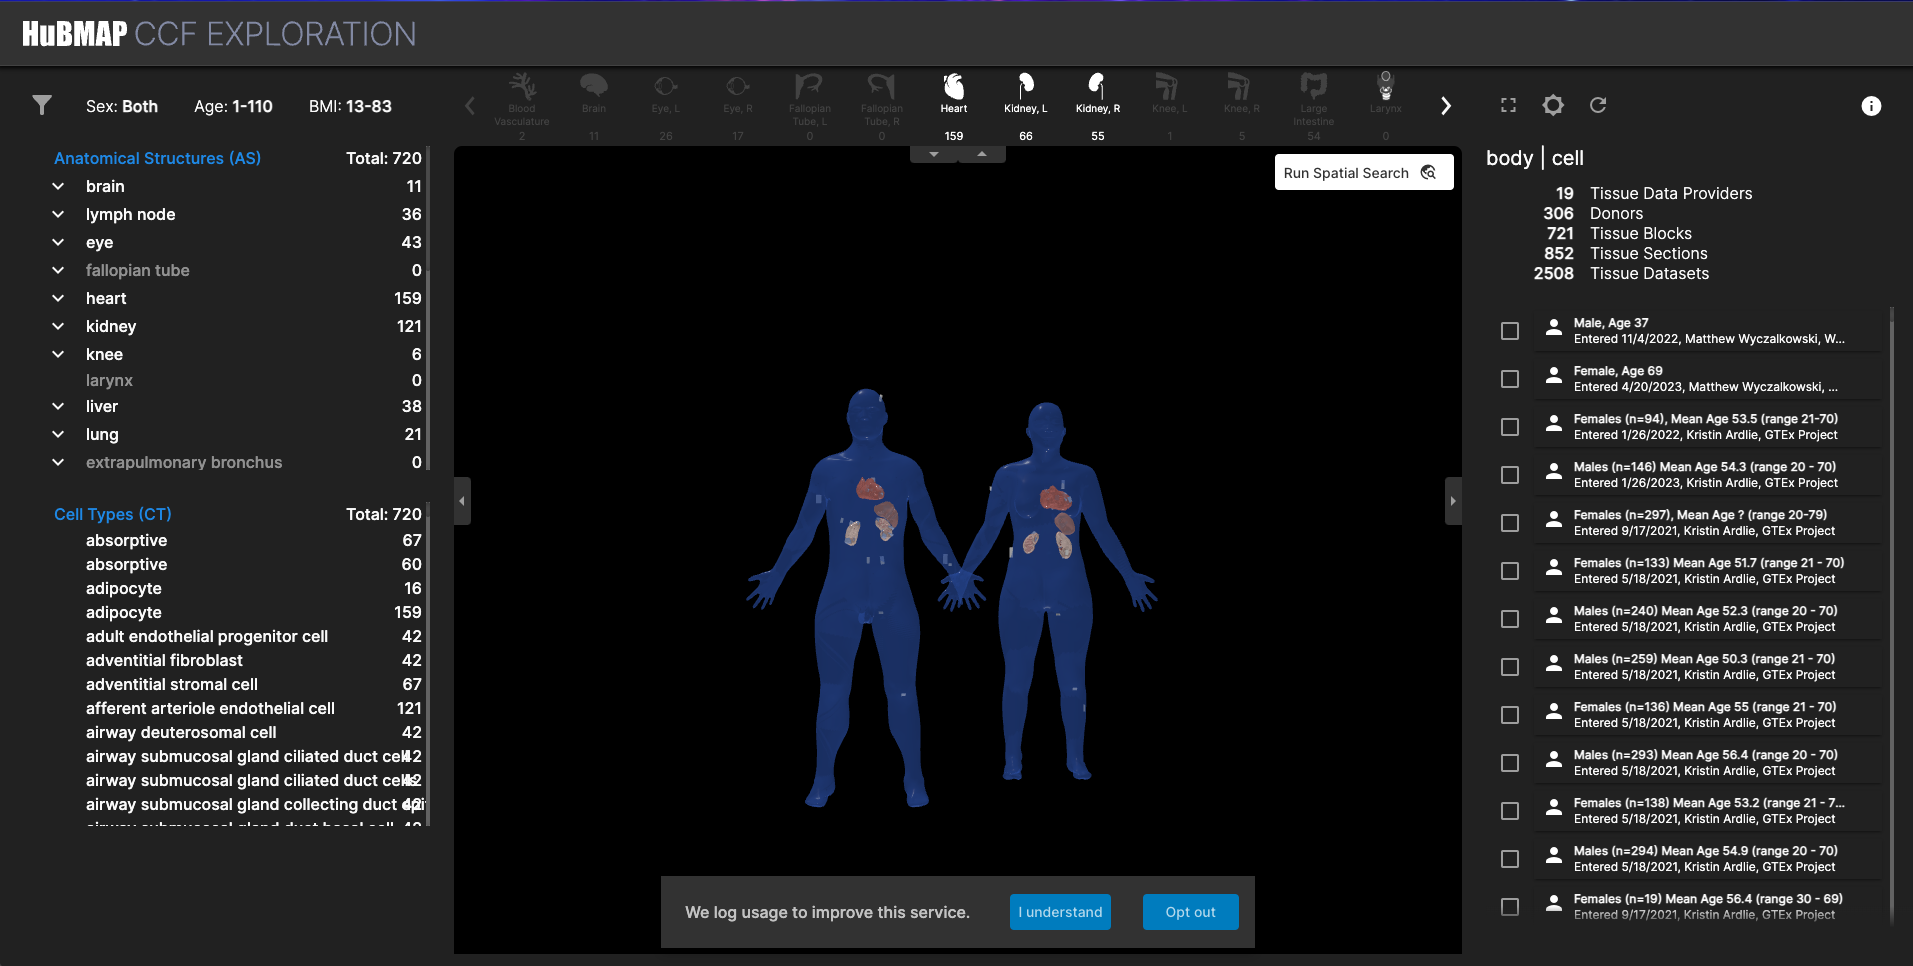1913x966 pixels.
Task: Dismiss the logging notice with I understand
Action: (1059, 912)
